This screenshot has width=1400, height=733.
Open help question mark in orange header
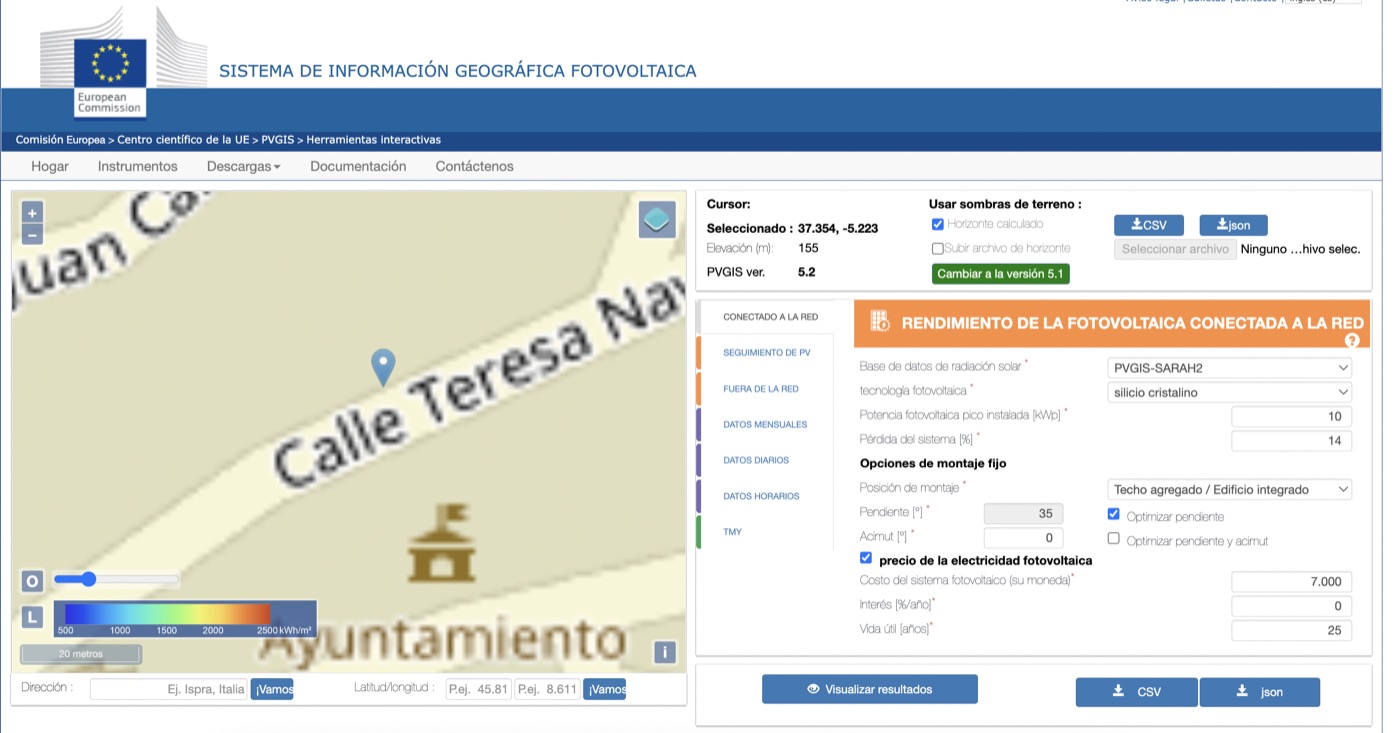[x=1352, y=340]
